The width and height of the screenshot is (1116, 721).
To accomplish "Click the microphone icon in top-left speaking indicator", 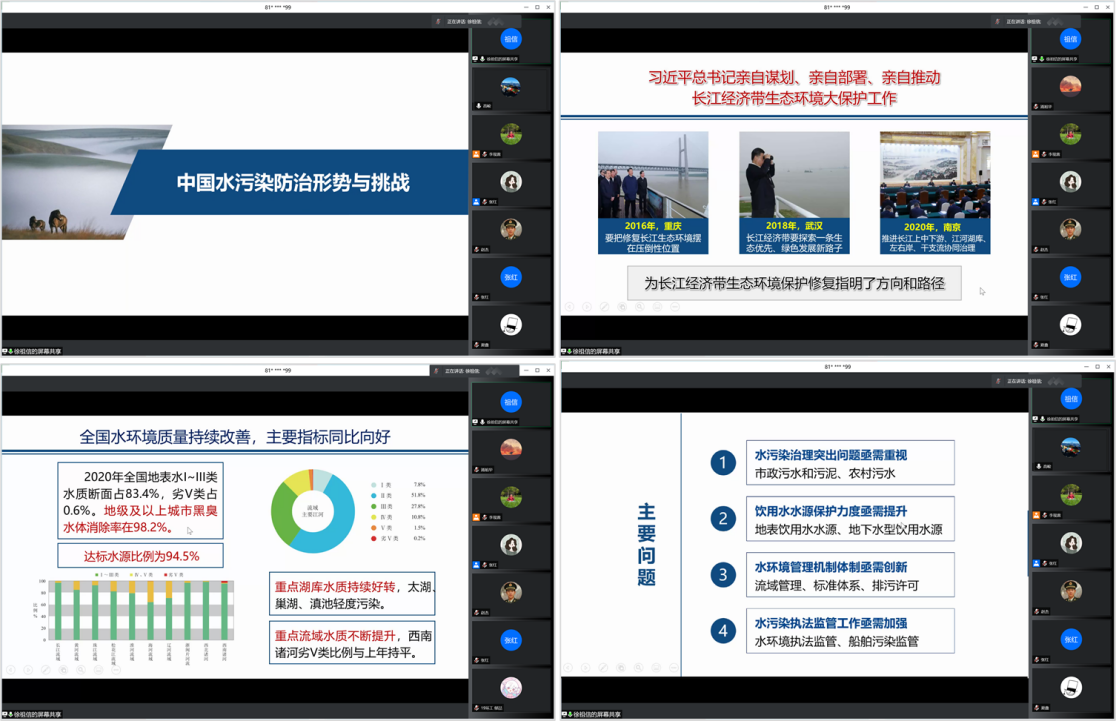I will (x=437, y=21).
